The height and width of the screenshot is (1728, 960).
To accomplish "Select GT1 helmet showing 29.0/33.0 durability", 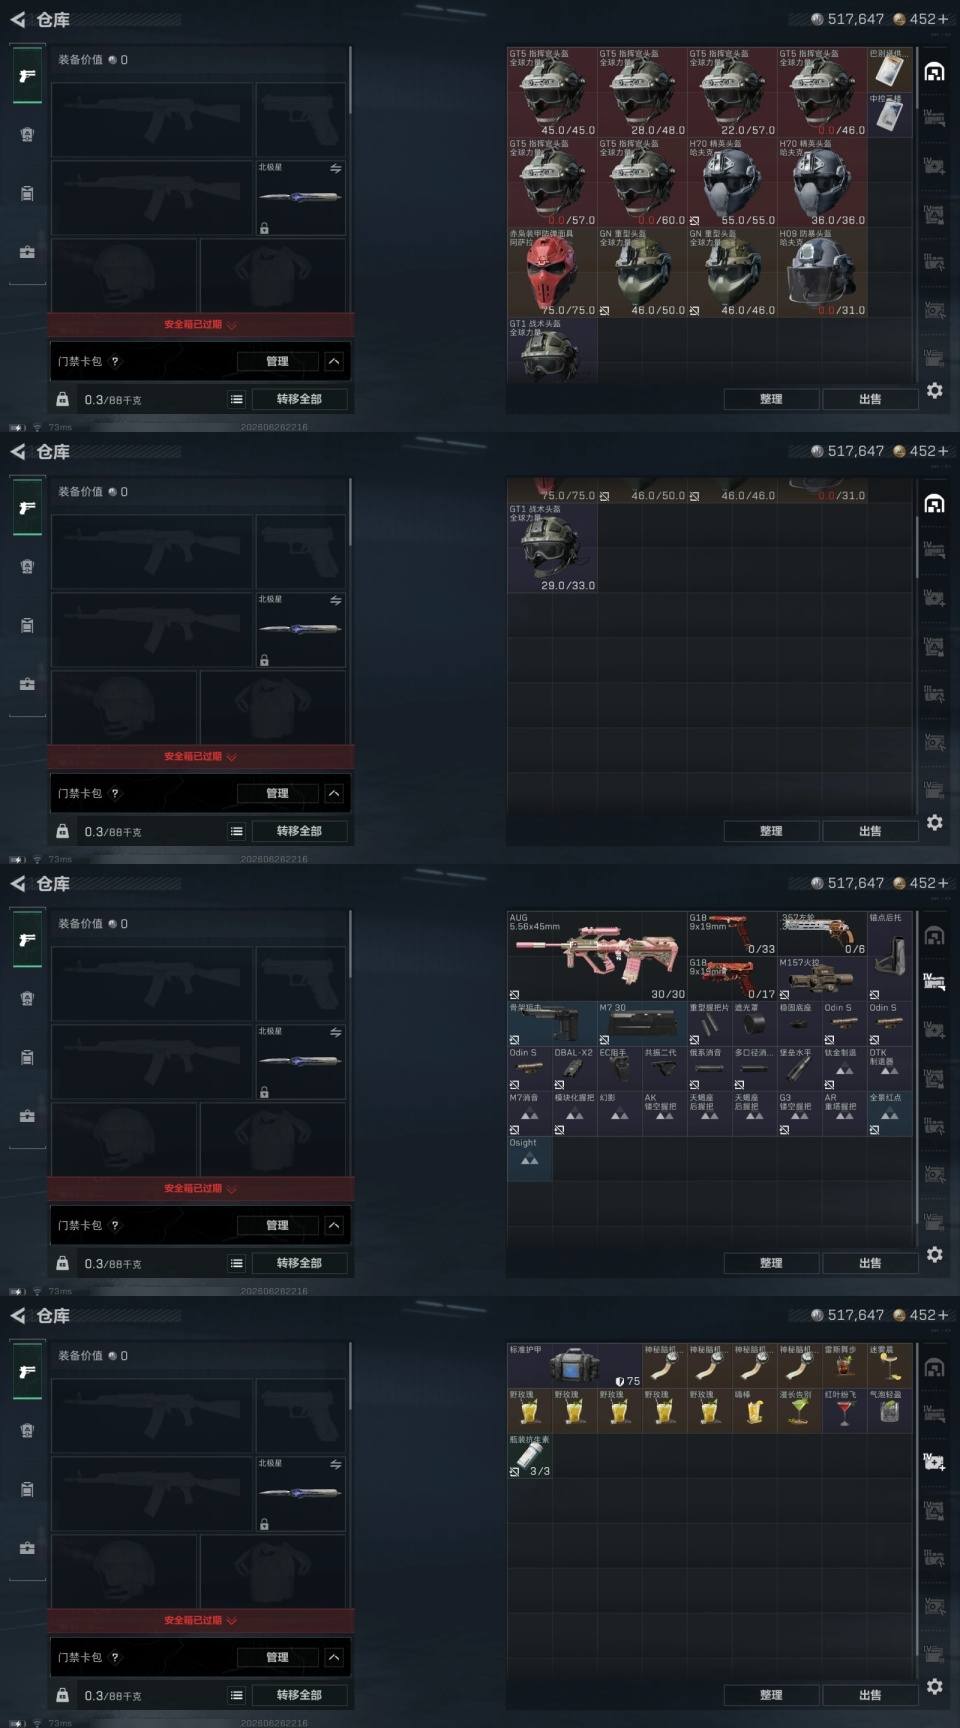I will click(552, 548).
